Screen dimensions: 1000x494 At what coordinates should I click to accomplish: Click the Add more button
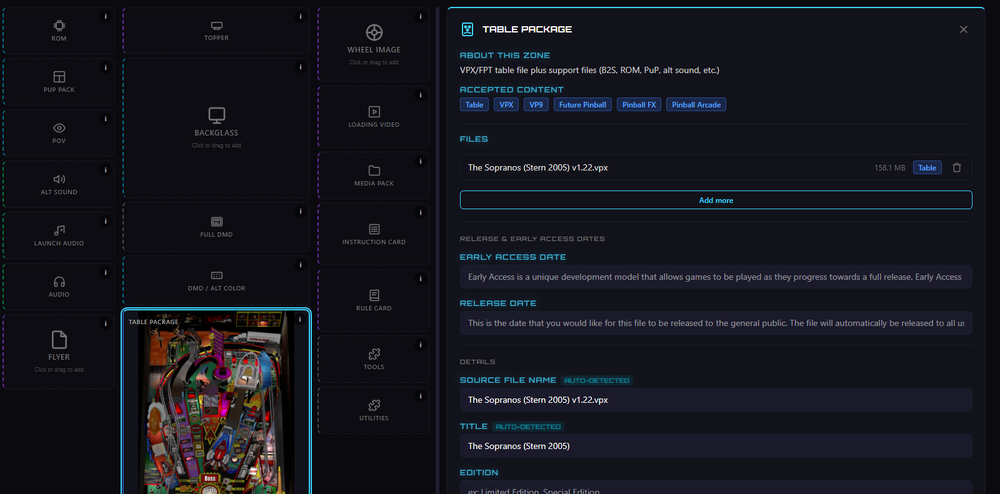716,200
